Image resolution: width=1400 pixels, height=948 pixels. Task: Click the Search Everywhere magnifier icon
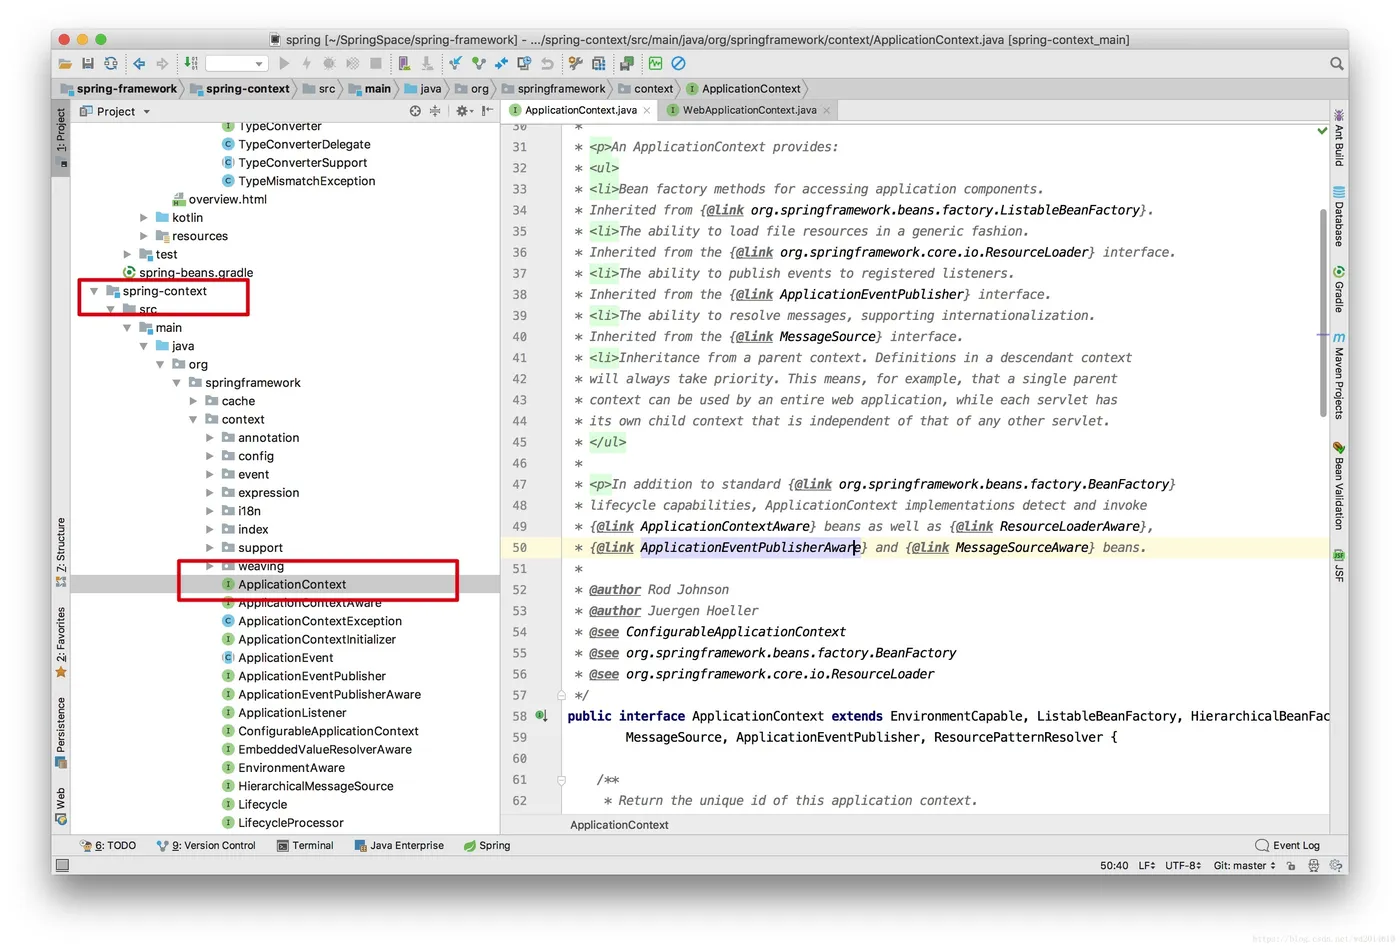[1336, 63]
